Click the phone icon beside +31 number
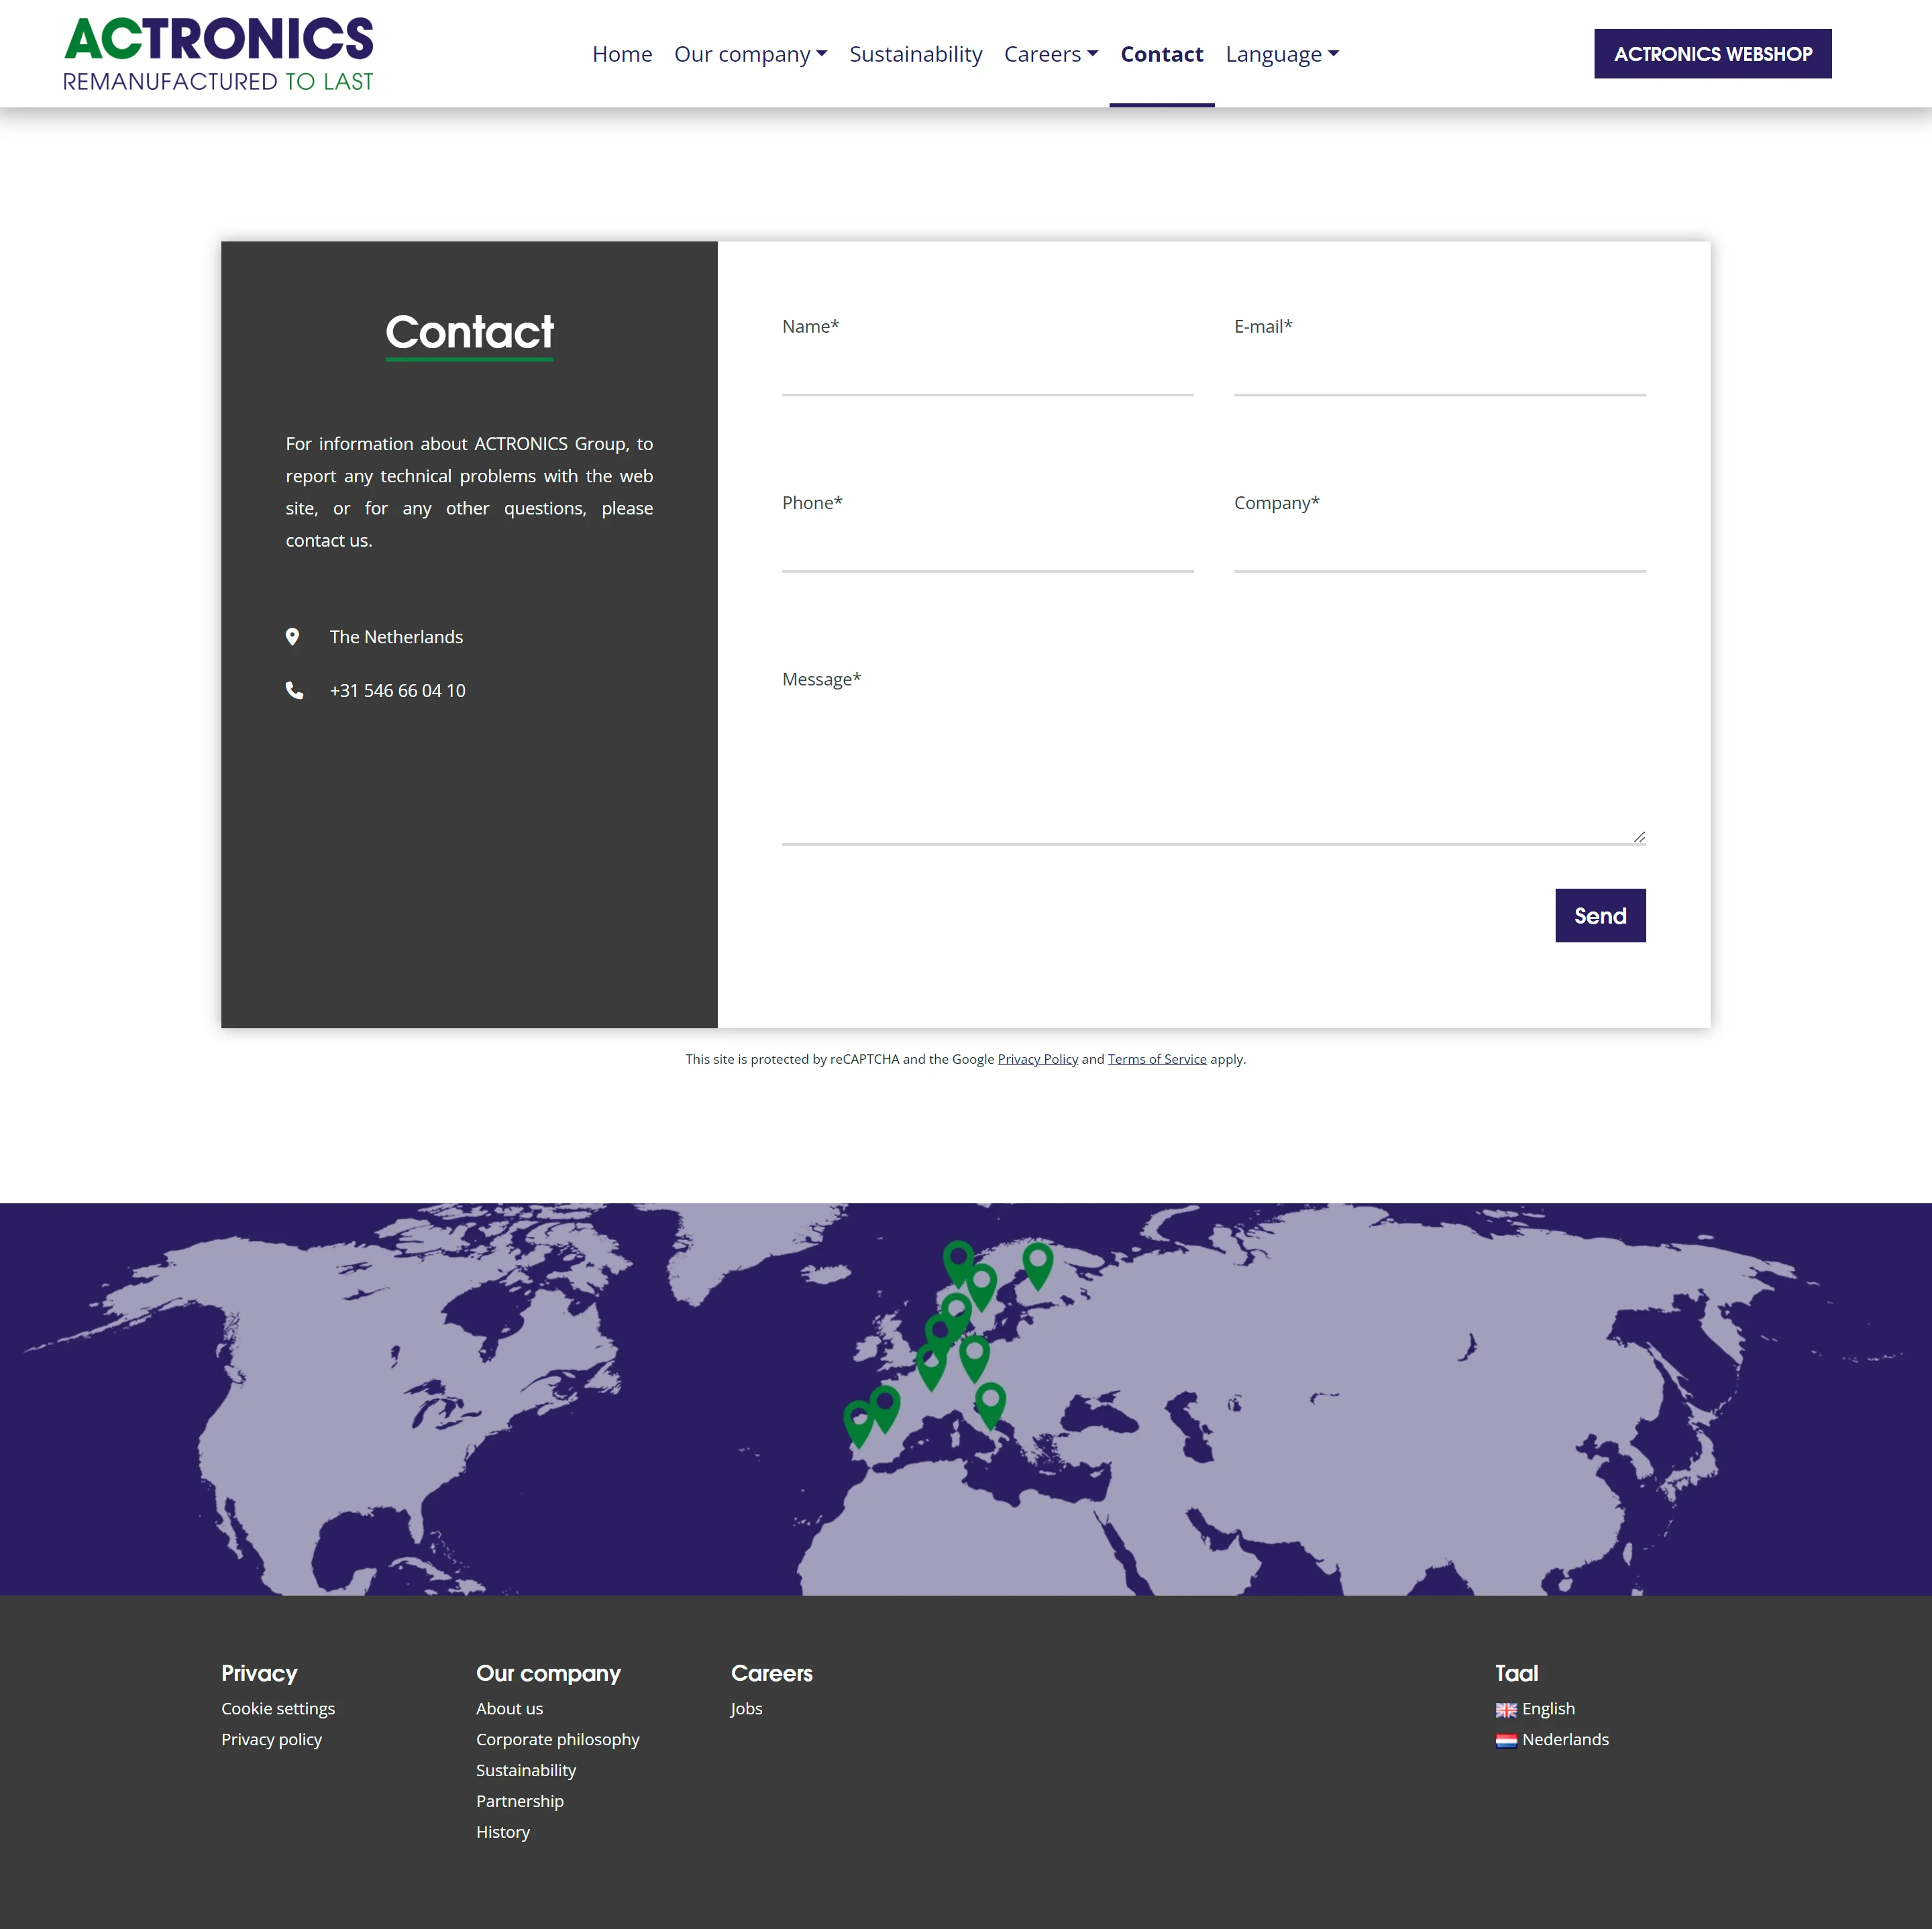This screenshot has width=1932, height=1929. click(294, 690)
